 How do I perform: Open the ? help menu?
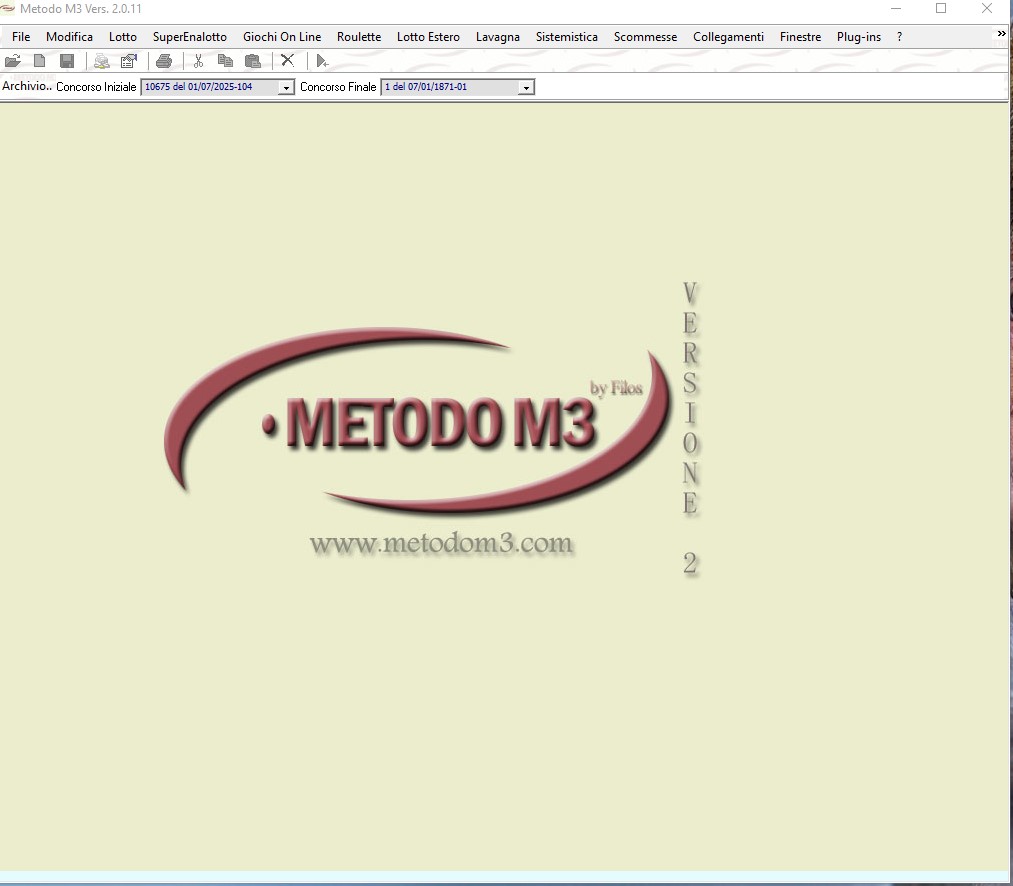point(899,37)
